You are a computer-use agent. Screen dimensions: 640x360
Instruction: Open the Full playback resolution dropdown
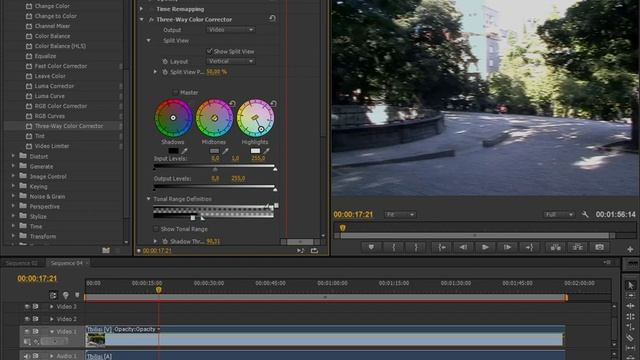click(x=559, y=214)
